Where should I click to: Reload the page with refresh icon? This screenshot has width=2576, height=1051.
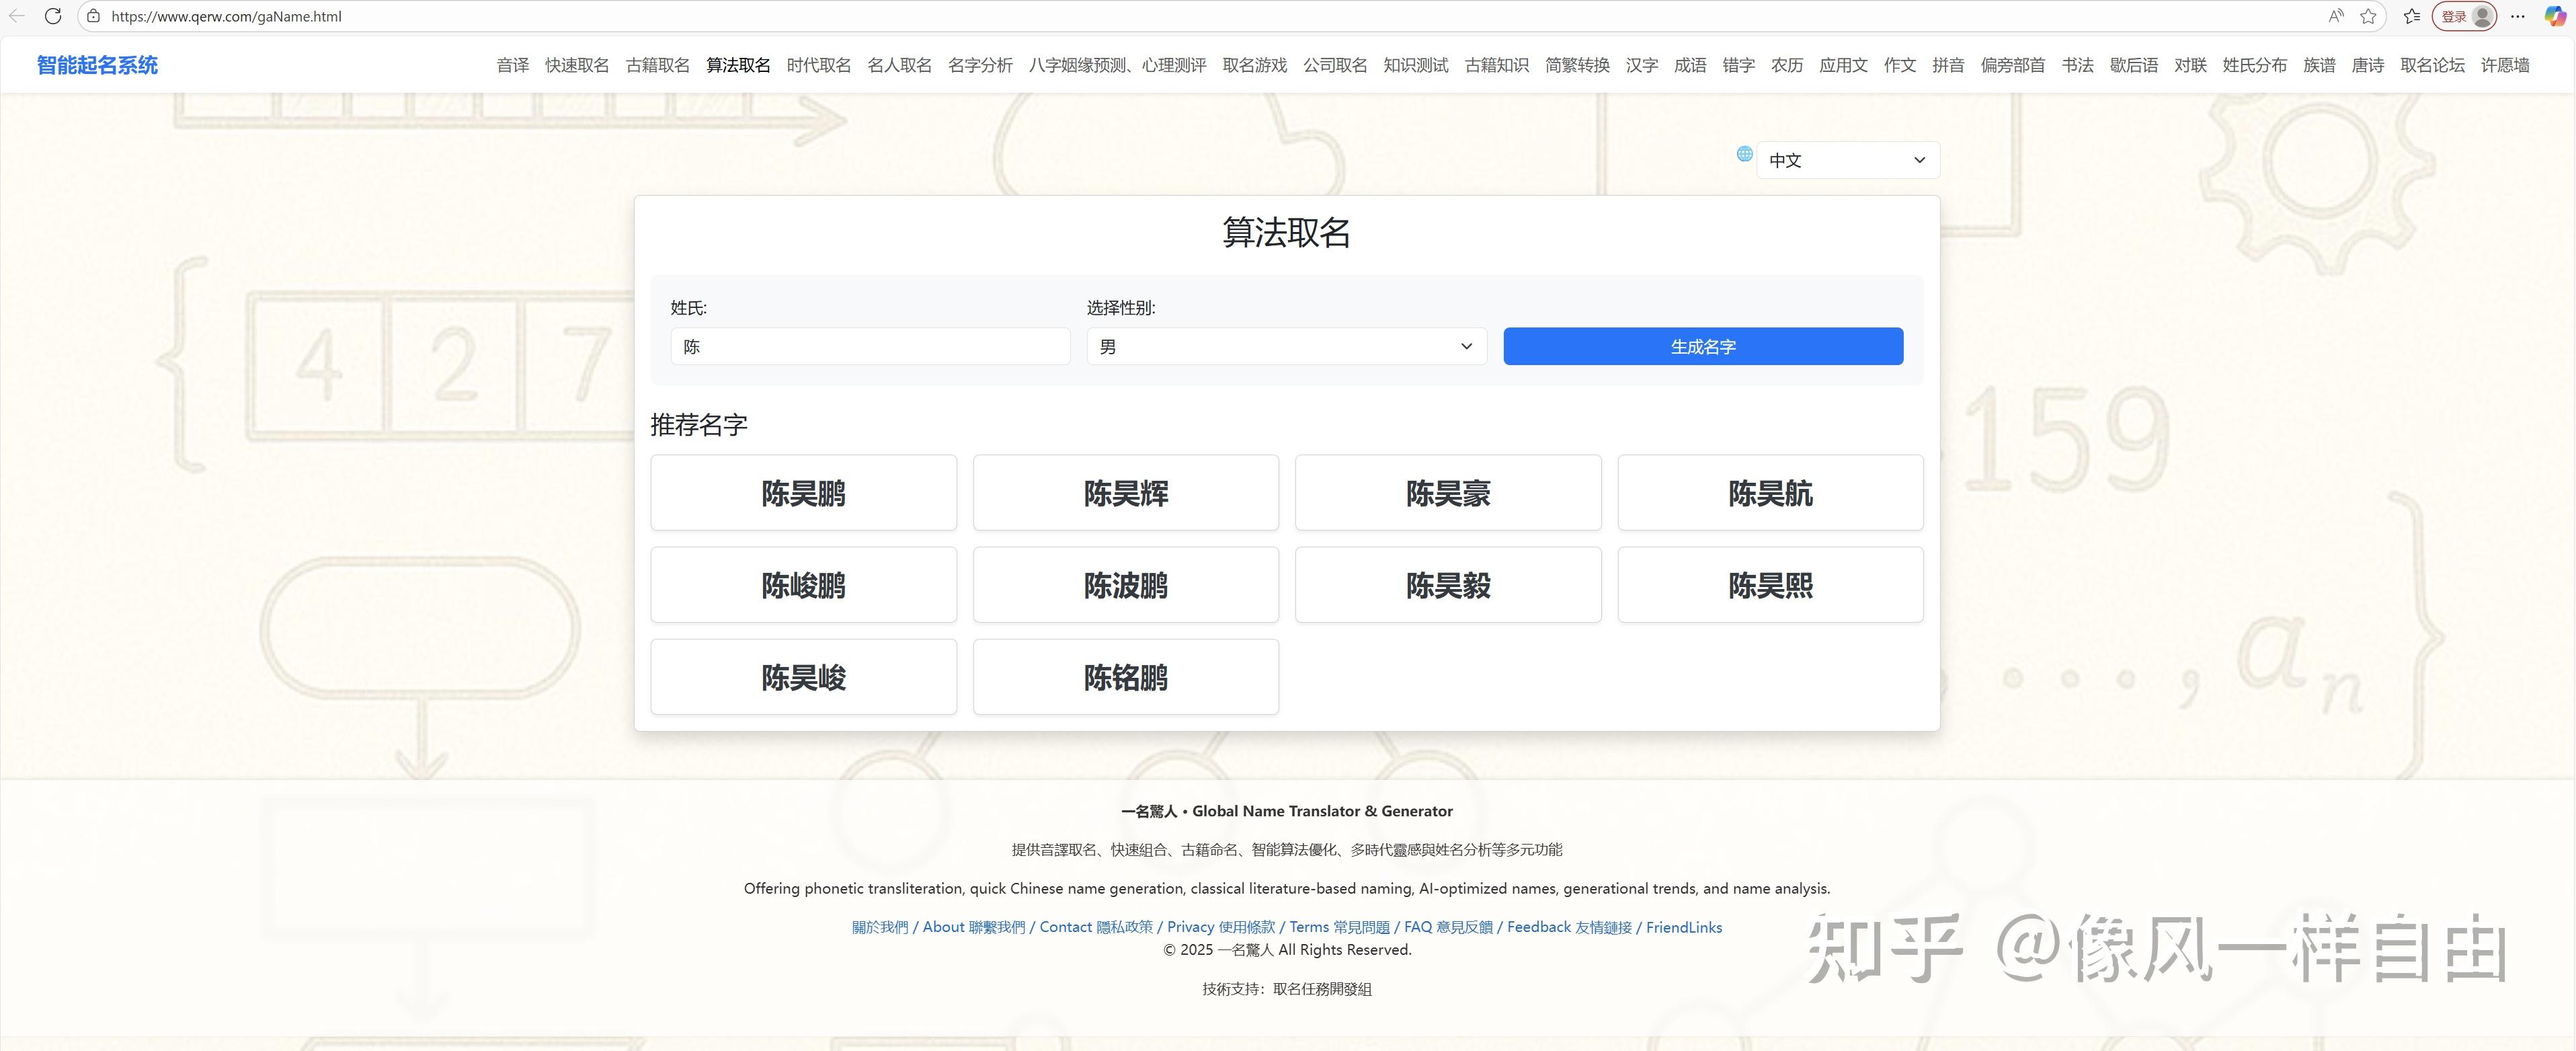[x=53, y=16]
